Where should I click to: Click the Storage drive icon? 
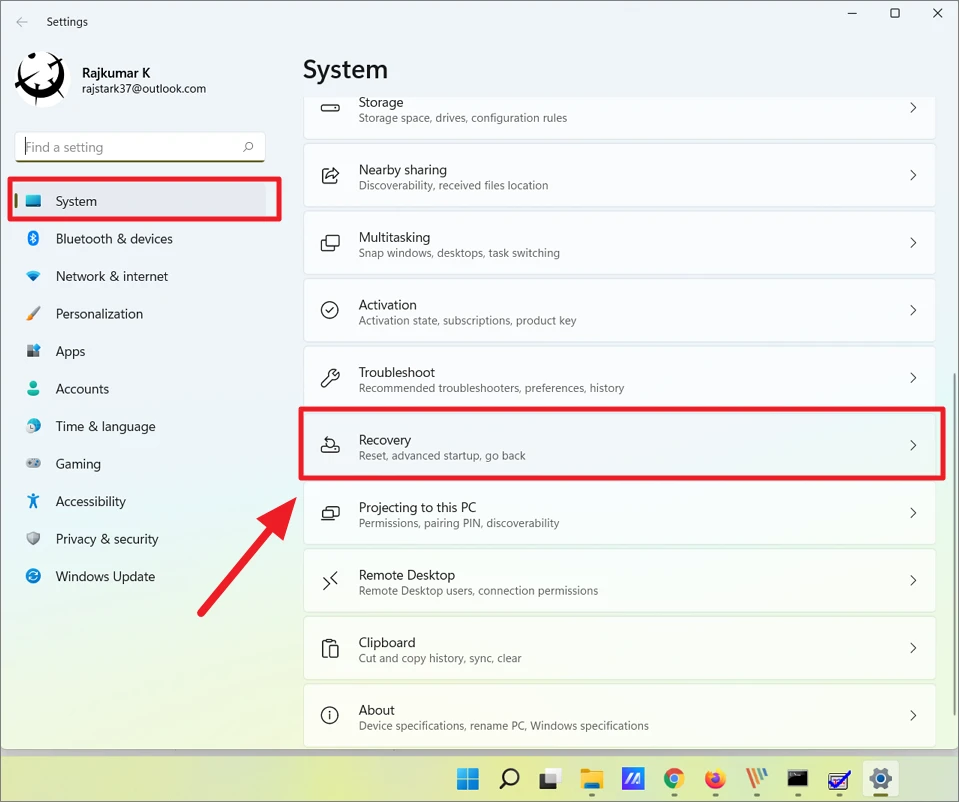click(330, 110)
